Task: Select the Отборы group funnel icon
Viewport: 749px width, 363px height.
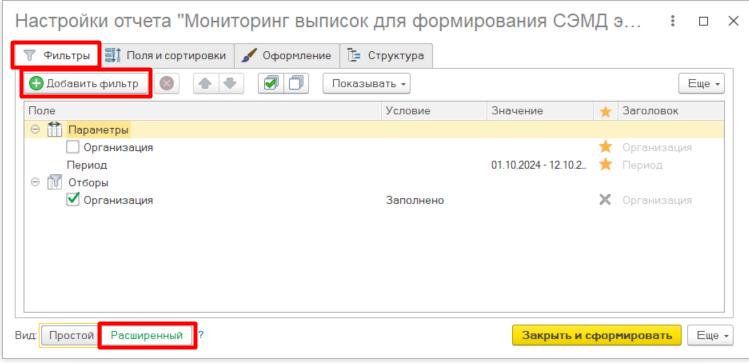Action: tap(55, 182)
